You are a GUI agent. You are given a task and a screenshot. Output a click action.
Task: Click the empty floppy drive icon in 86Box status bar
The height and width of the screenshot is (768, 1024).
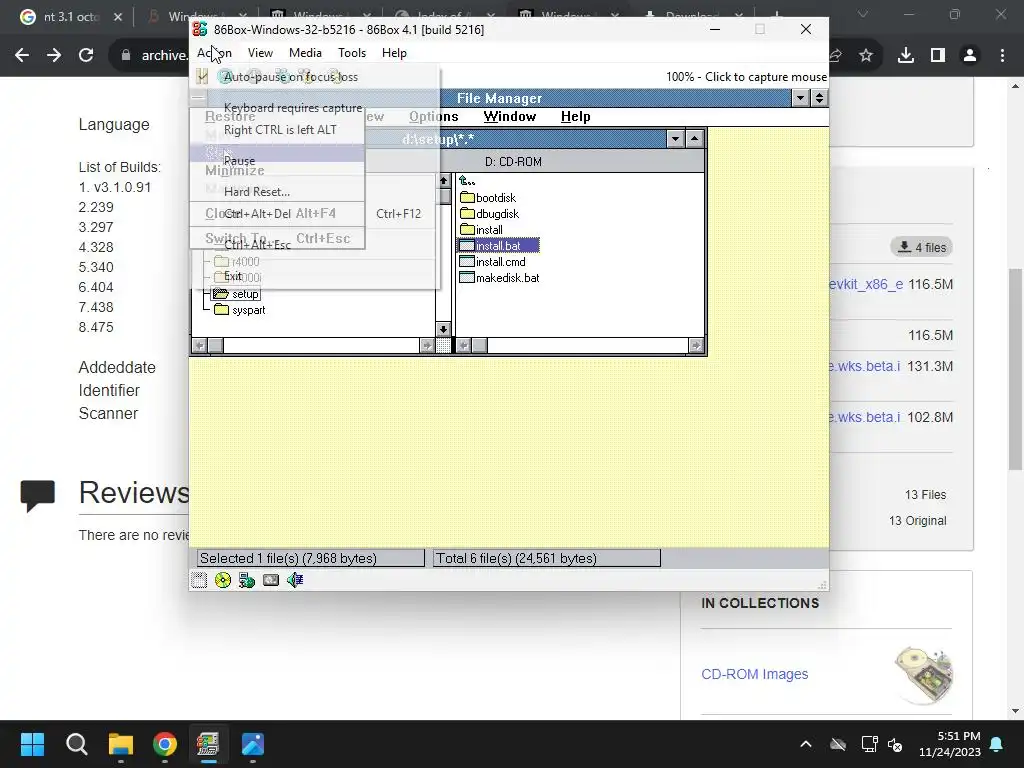[x=199, y=580]
